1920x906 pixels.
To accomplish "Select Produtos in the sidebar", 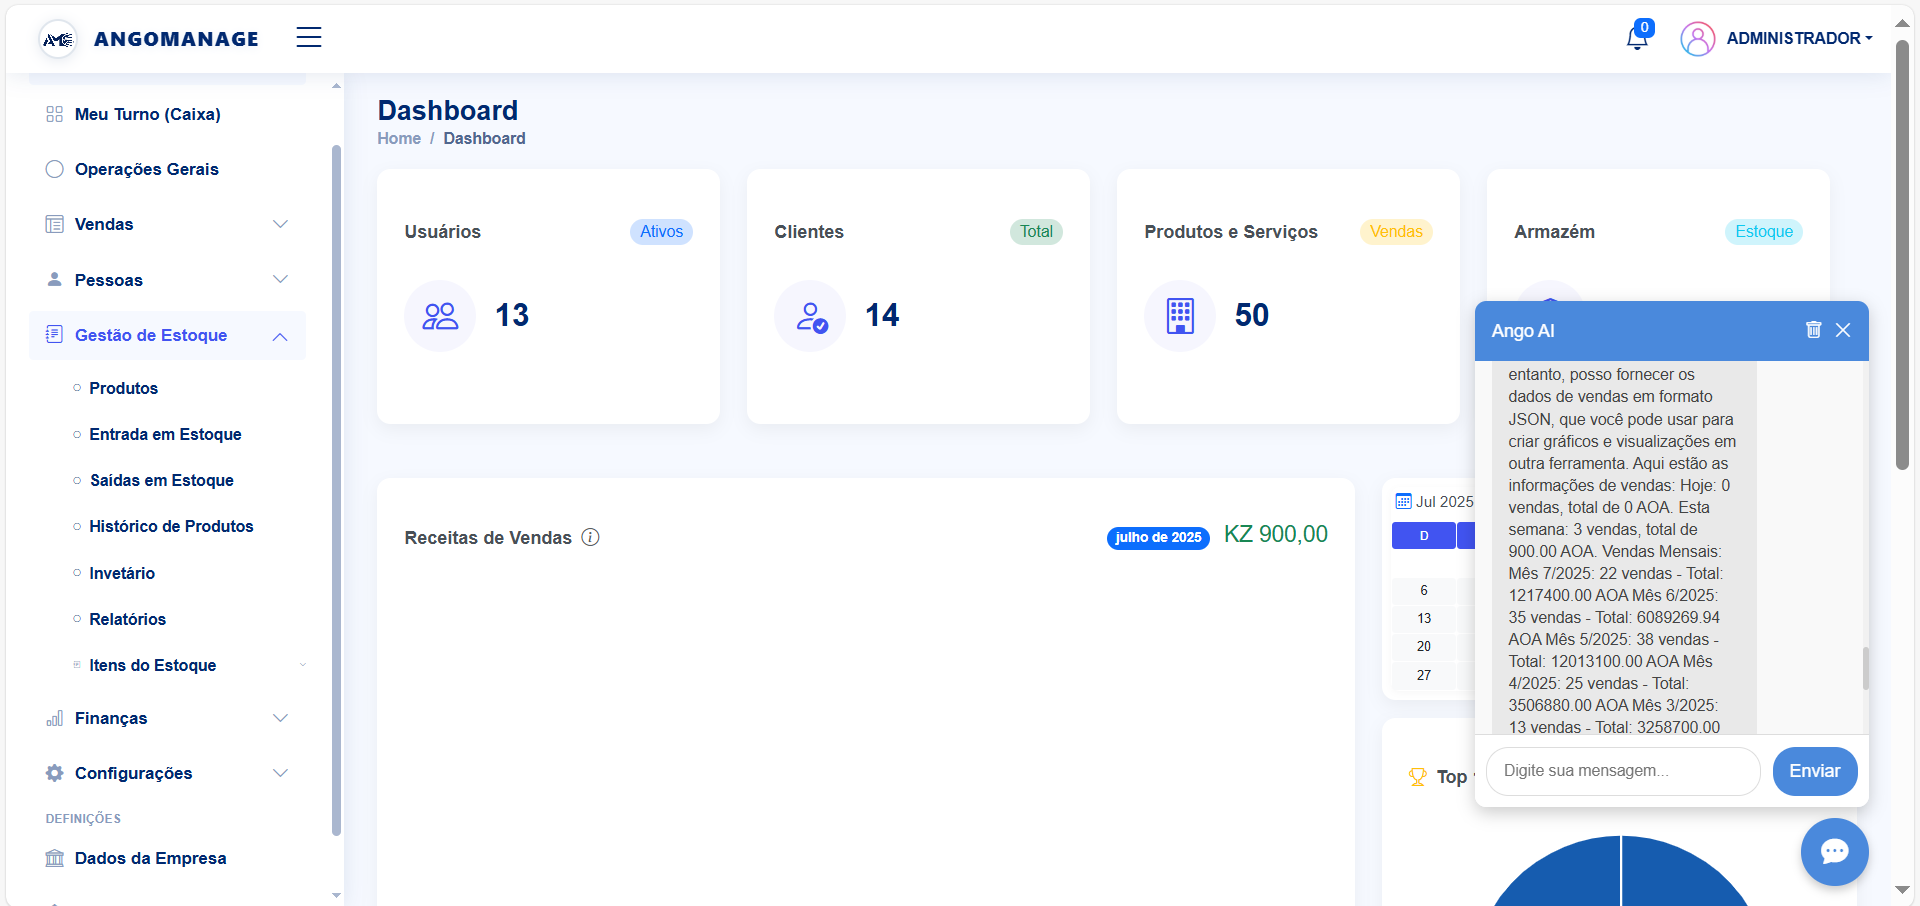I will click(x=124, y=388).
